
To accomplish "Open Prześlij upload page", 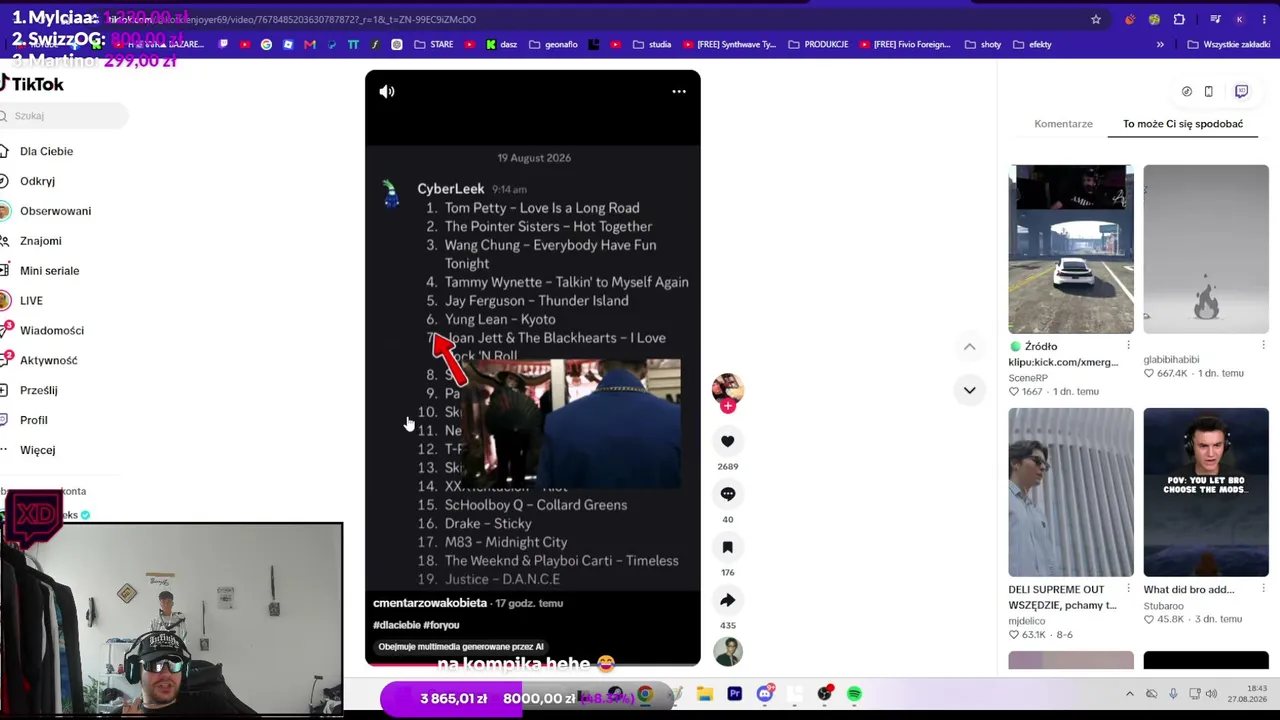I will pos(38,390).
